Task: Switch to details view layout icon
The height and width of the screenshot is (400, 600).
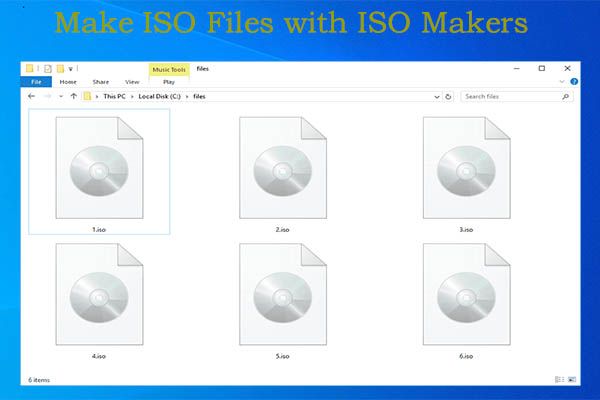Action: [x=559, y=379]
